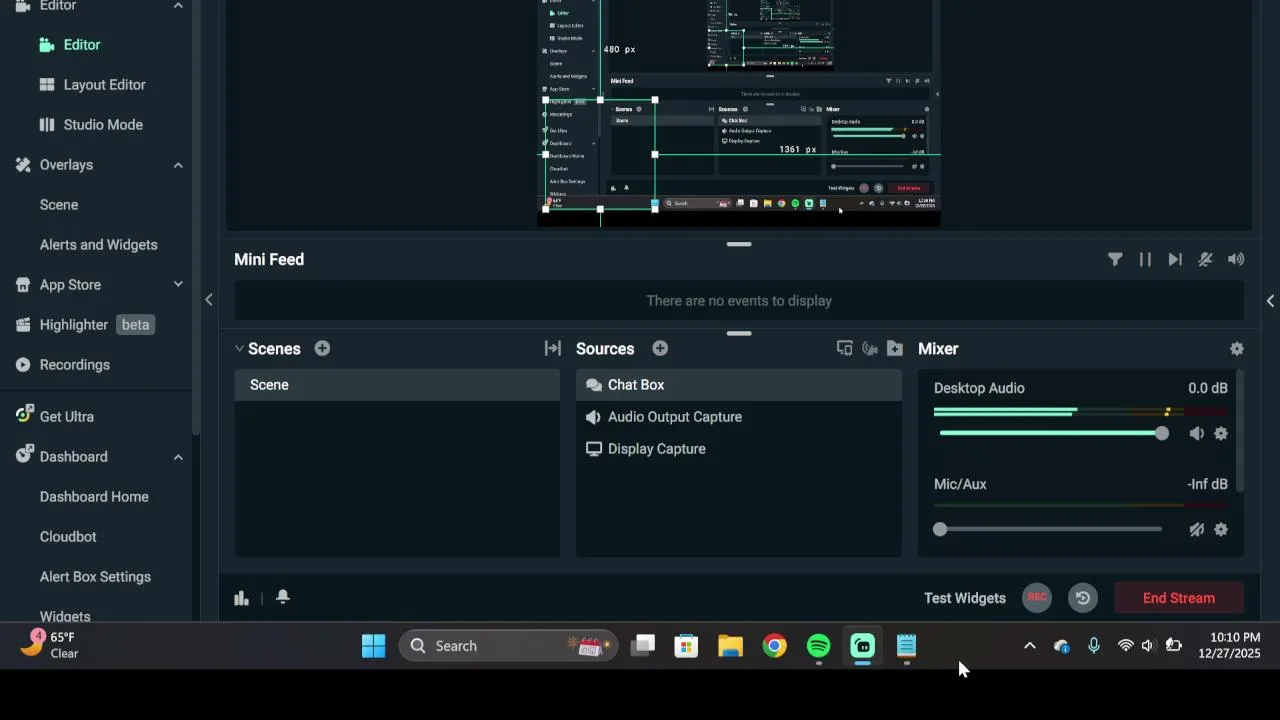This screenshot has width=1280, height=720.
Task: Open File Explorer from the taskbar
Action: (x=731, y=646)
